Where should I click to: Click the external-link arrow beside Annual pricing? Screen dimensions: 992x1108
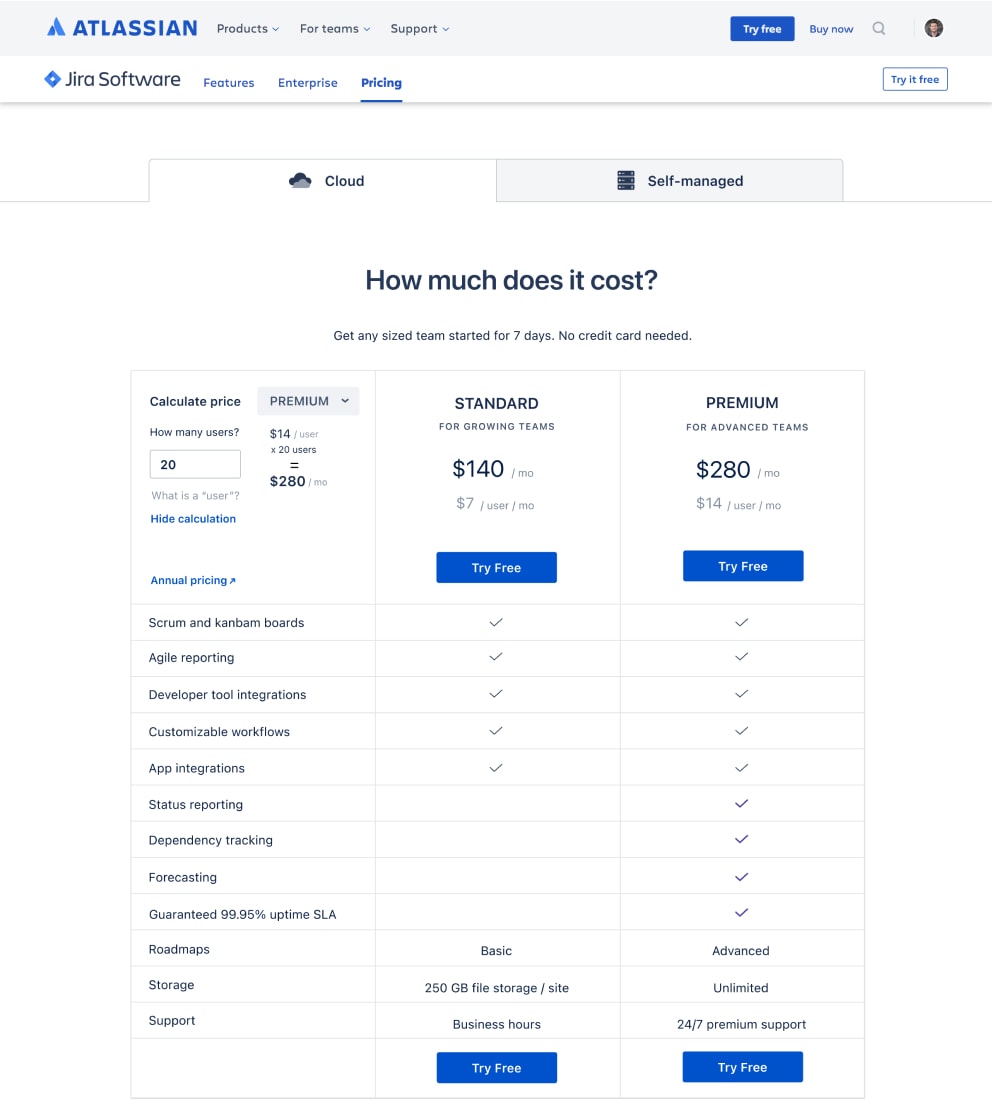232,579
